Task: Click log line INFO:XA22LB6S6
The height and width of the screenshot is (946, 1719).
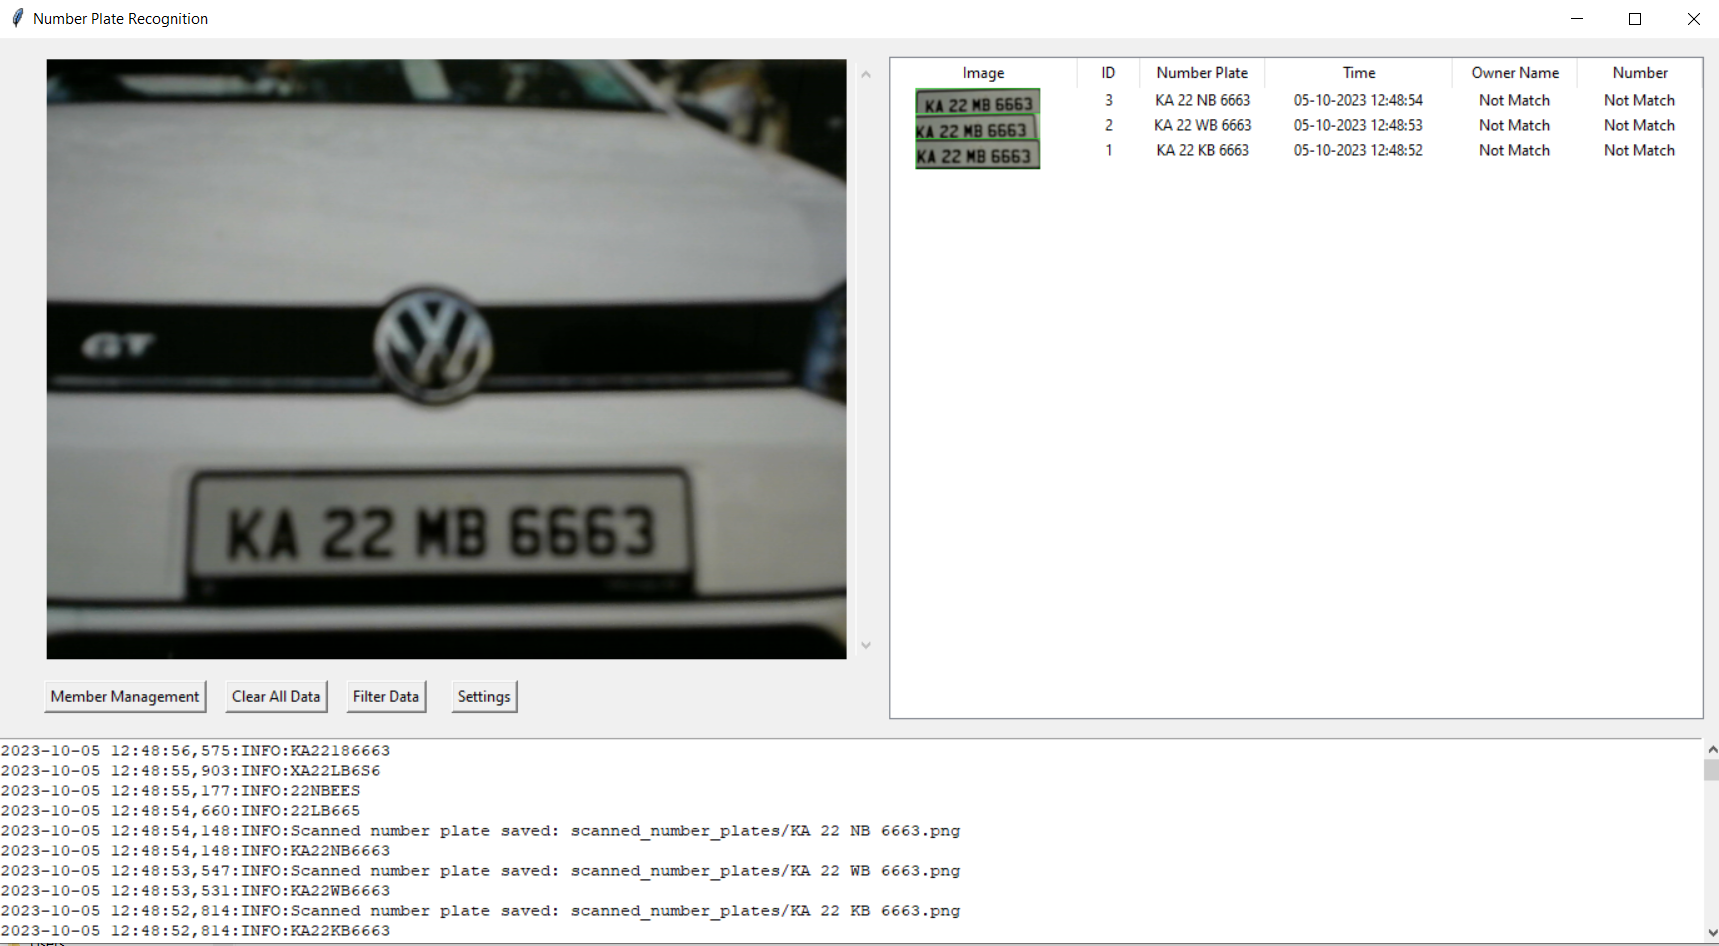Action: [190, 770]
